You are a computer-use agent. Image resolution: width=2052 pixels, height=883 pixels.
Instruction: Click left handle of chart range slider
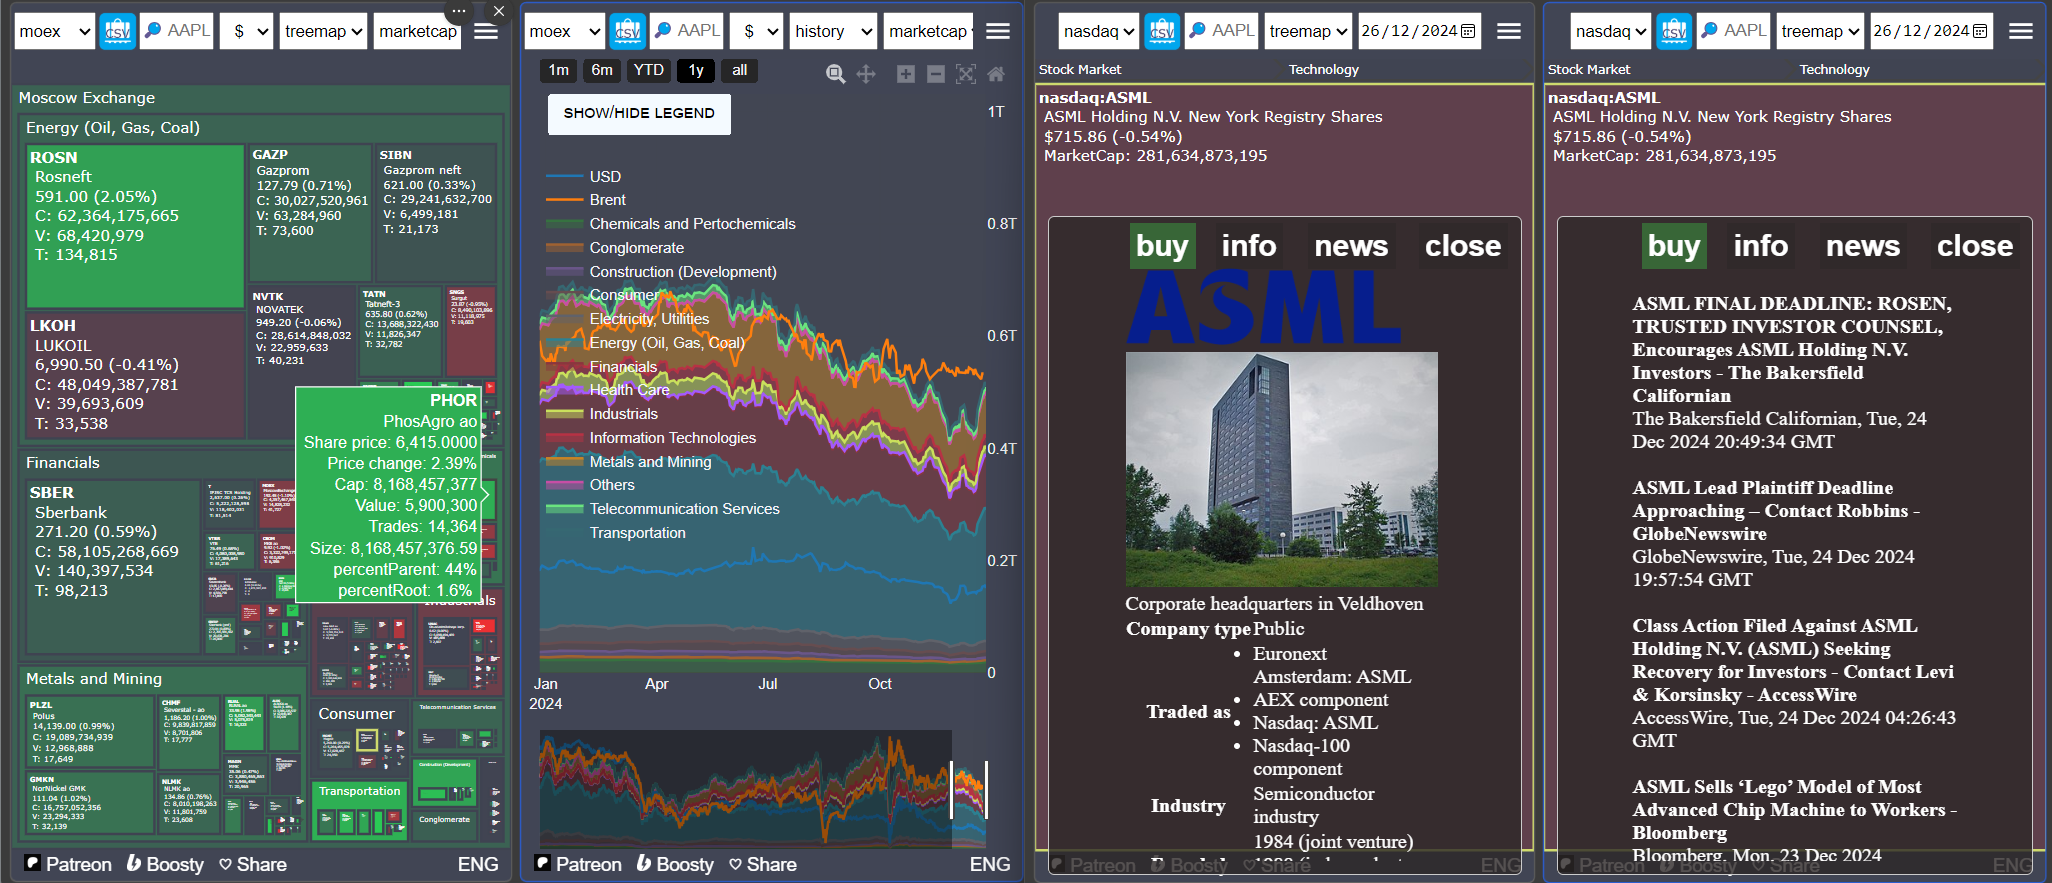pos(952,789)
